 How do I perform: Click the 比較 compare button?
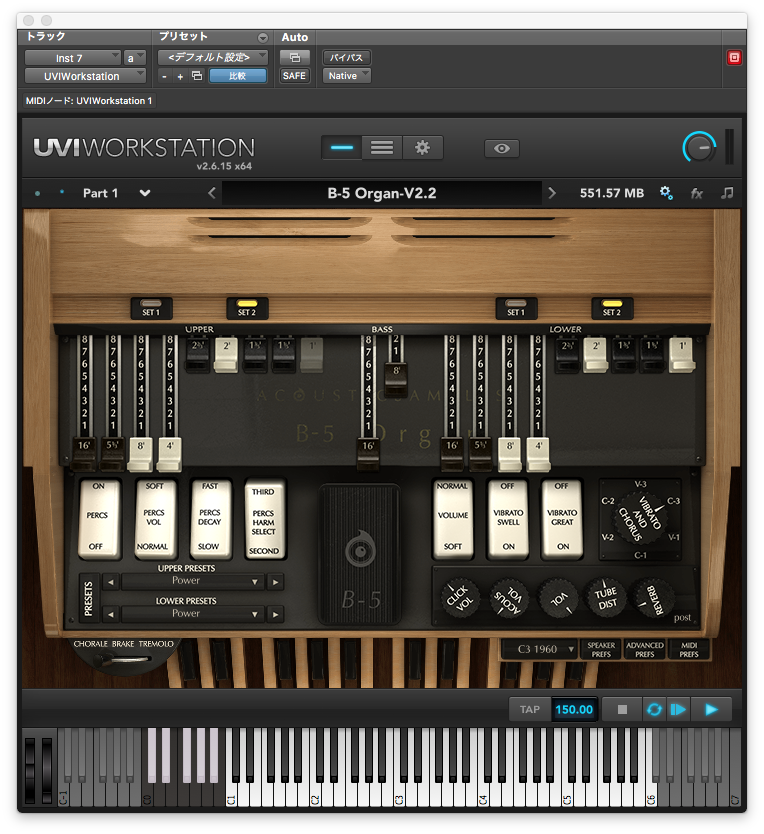(238, 76)
